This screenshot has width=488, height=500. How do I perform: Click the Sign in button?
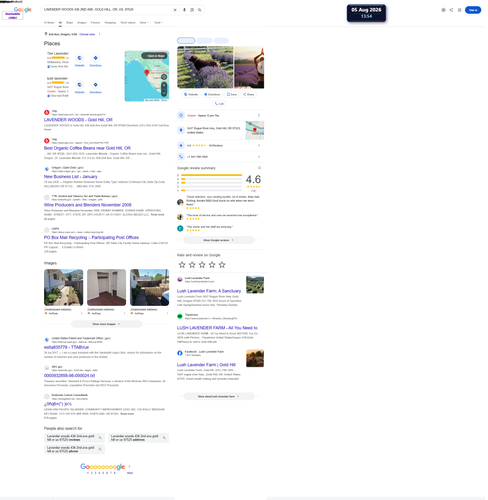tap(473, 10)
